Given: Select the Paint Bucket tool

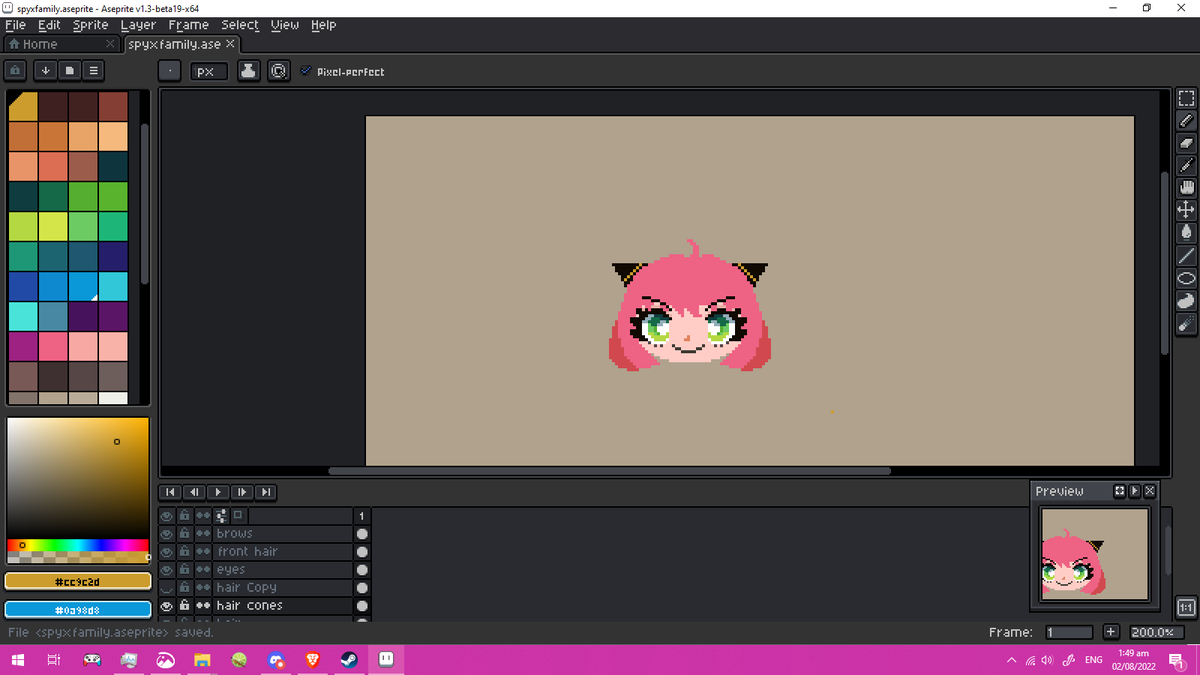Looking at the screenshot, I should (1186, 232).
